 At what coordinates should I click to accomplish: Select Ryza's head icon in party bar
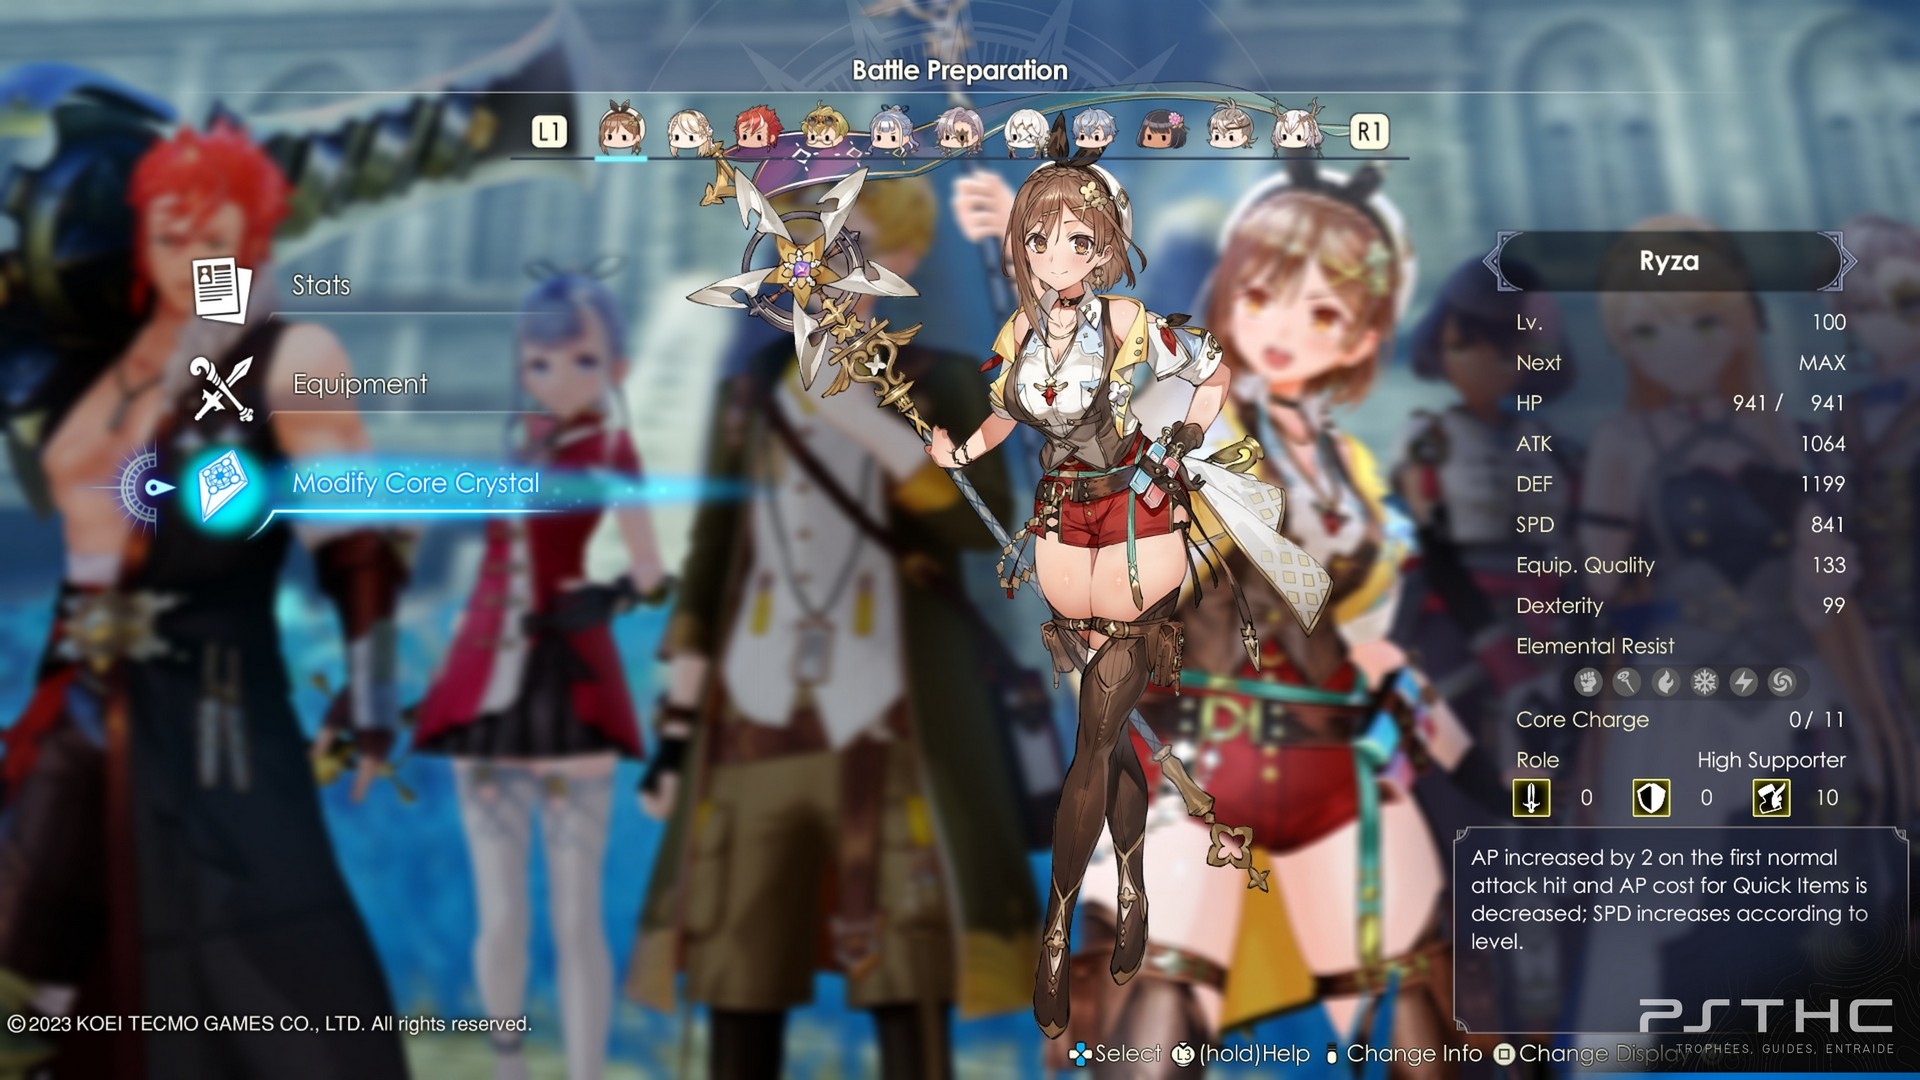[621, 129]
